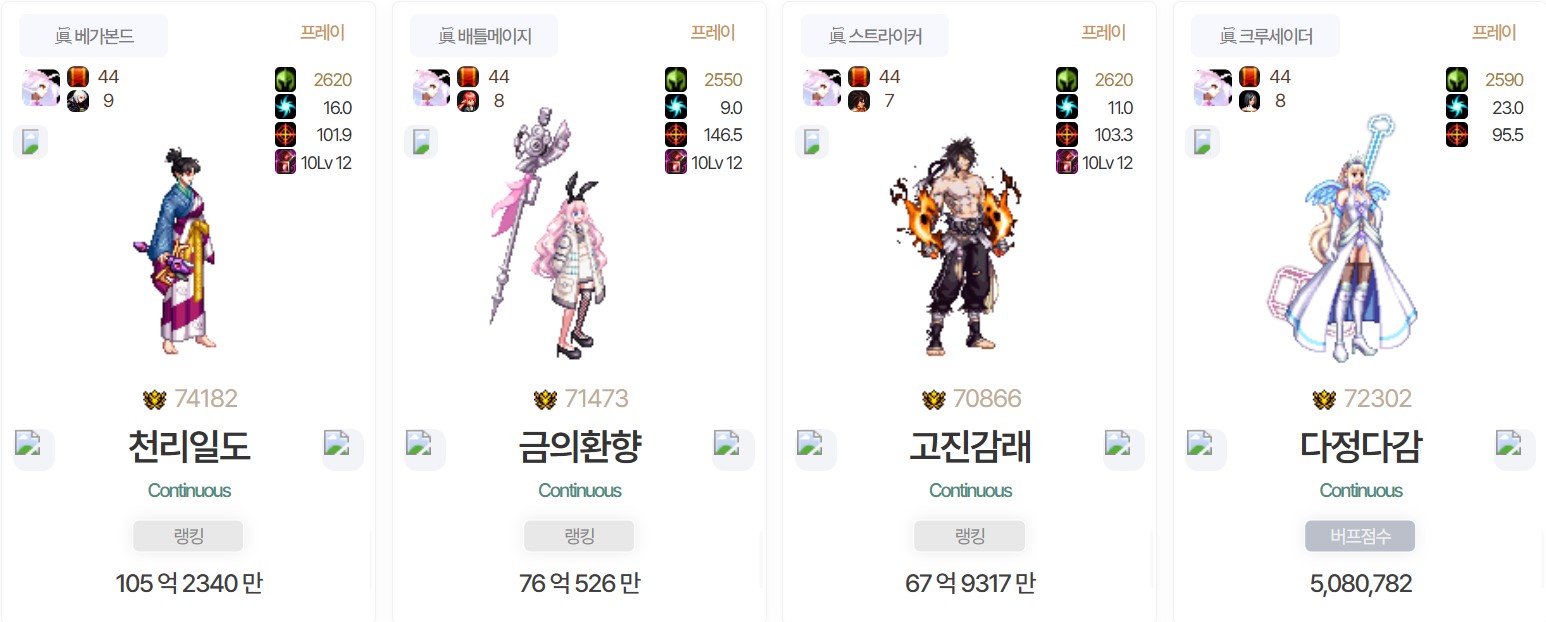
Task: Select the 랭킹 button under 금의환향
Action: click(x=579, y=536)
